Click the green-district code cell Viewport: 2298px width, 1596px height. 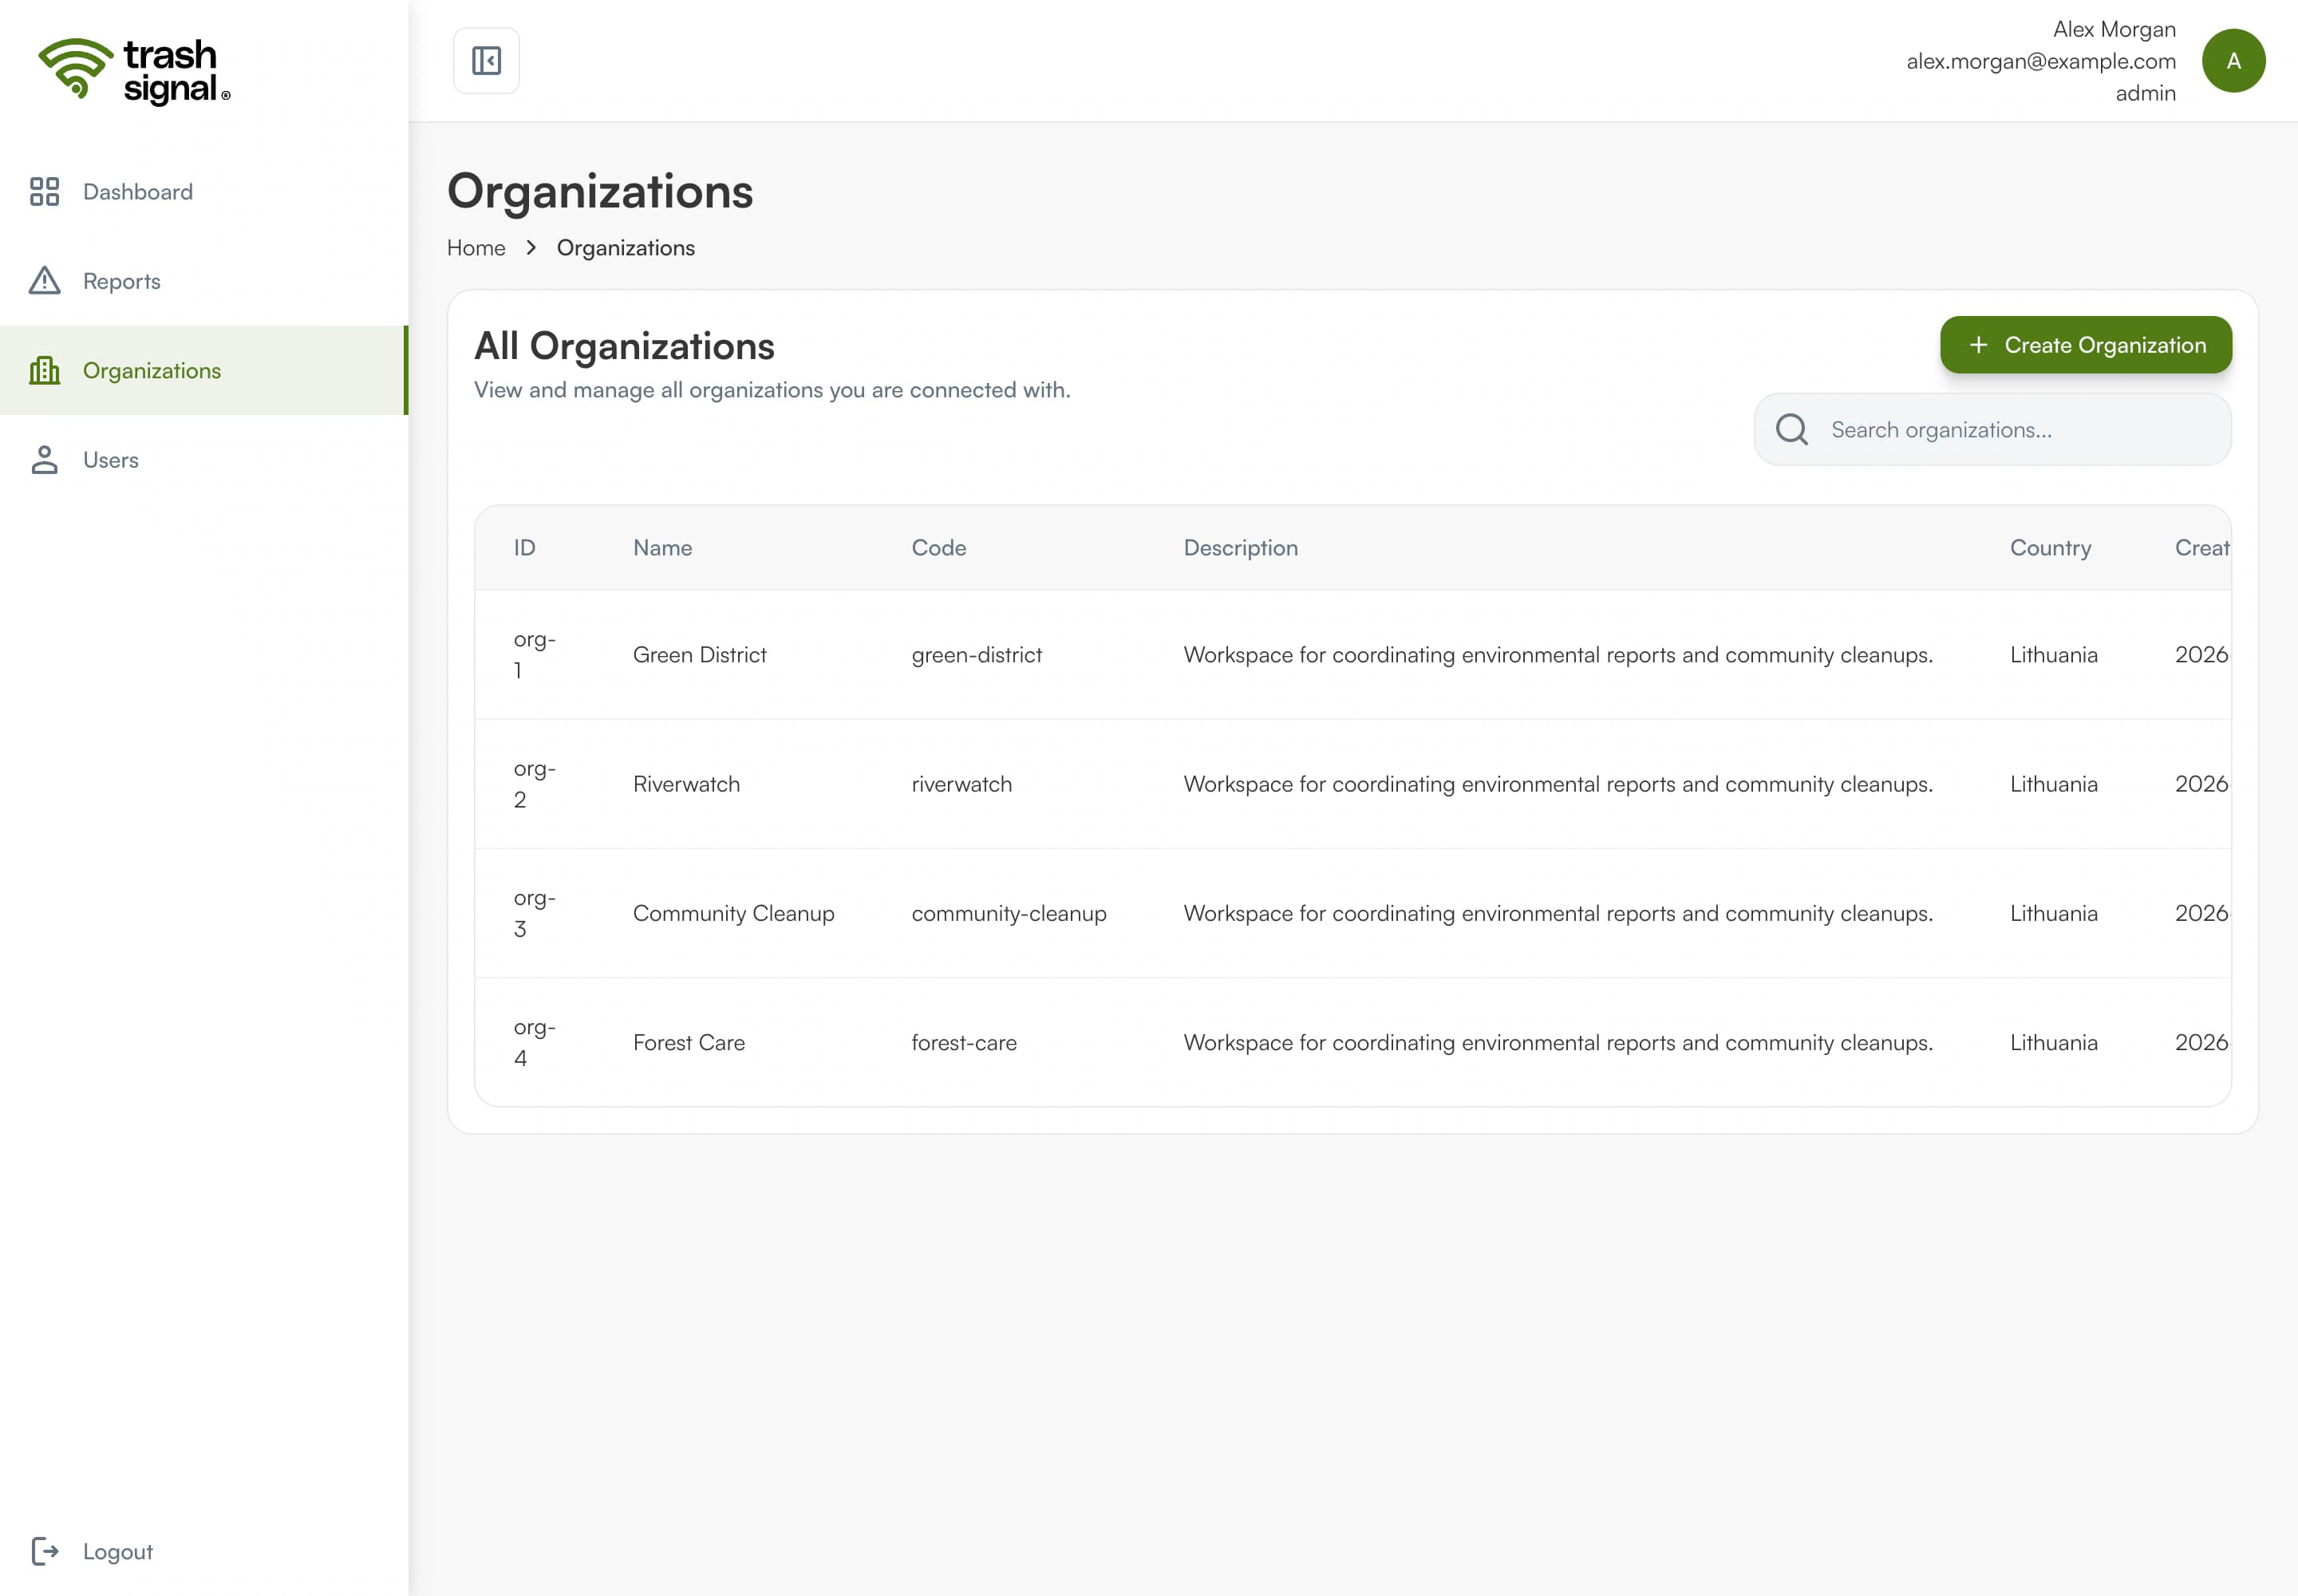[x=976, y=655]
